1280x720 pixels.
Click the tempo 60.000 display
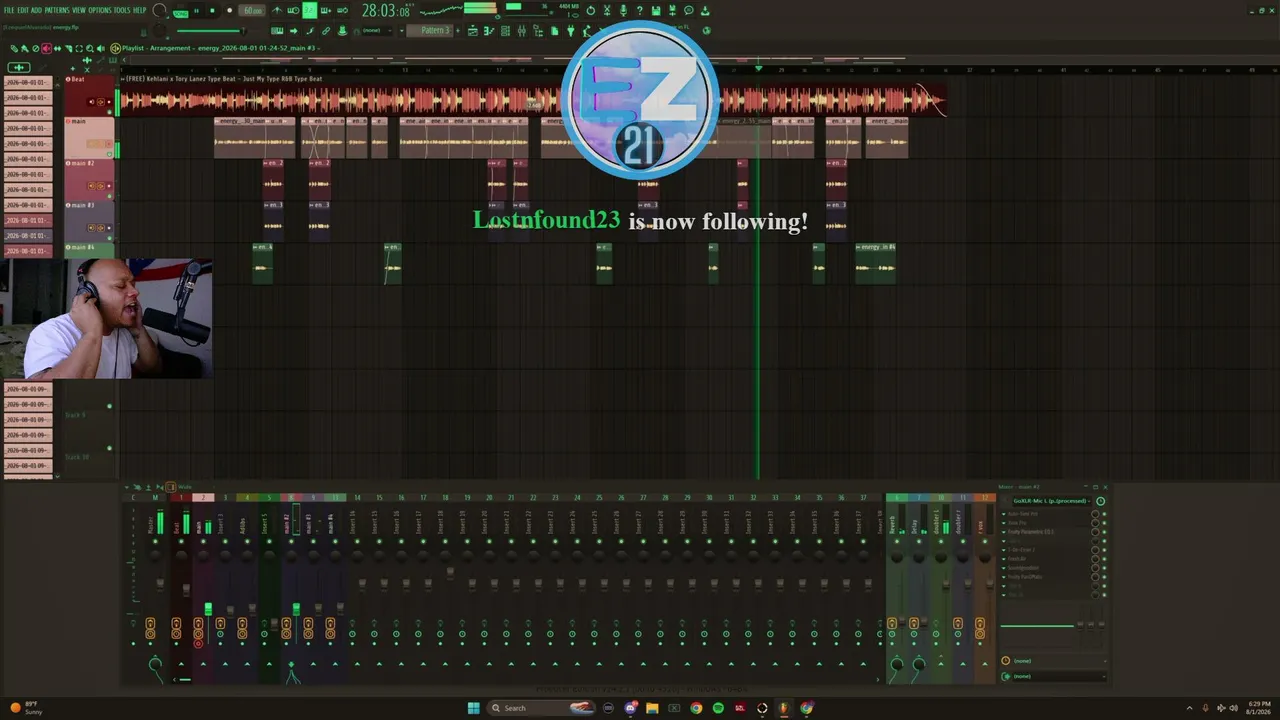pos(252,11)
